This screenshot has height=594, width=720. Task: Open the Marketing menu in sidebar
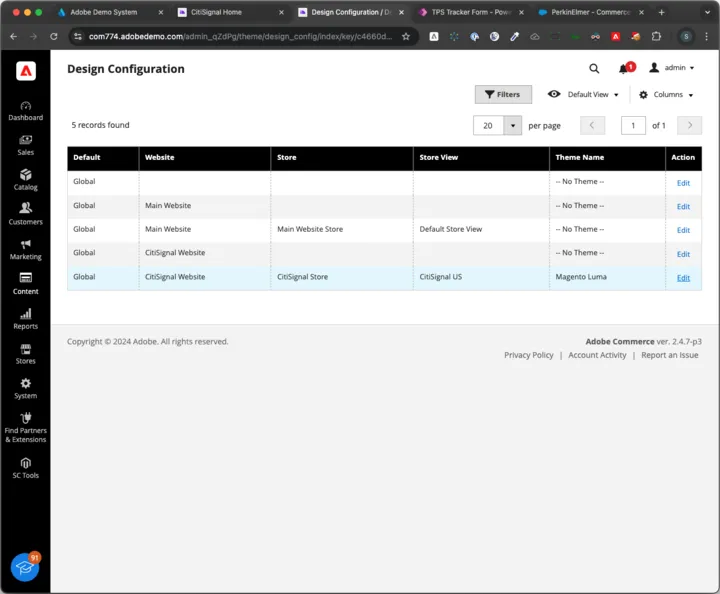pos(26,250)
